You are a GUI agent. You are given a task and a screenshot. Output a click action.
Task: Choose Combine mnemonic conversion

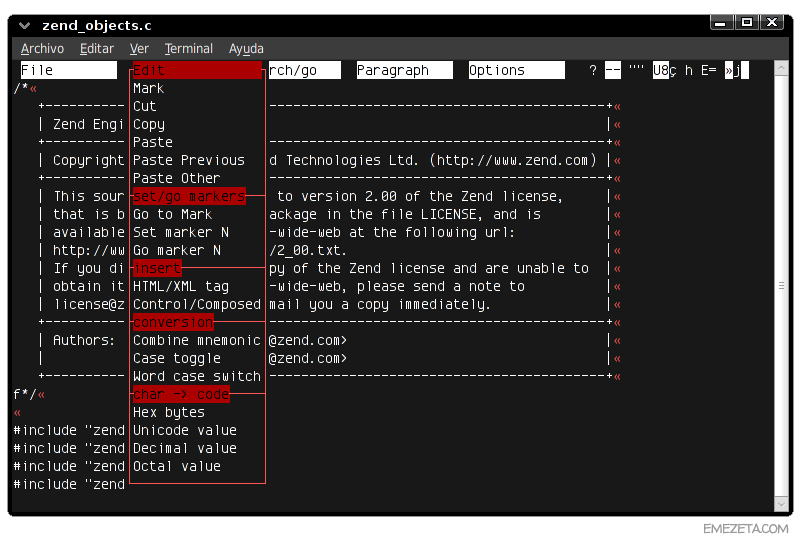[x=197, y=340]
